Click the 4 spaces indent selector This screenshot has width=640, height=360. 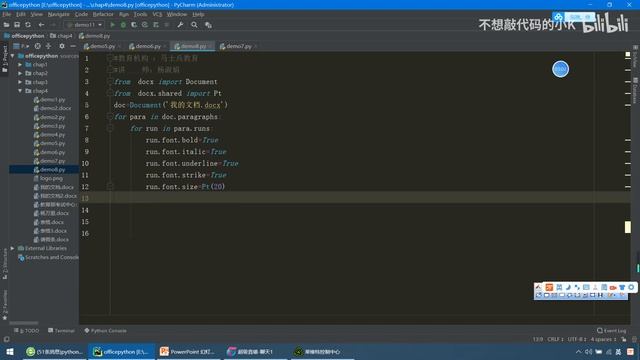click(604, 340)
